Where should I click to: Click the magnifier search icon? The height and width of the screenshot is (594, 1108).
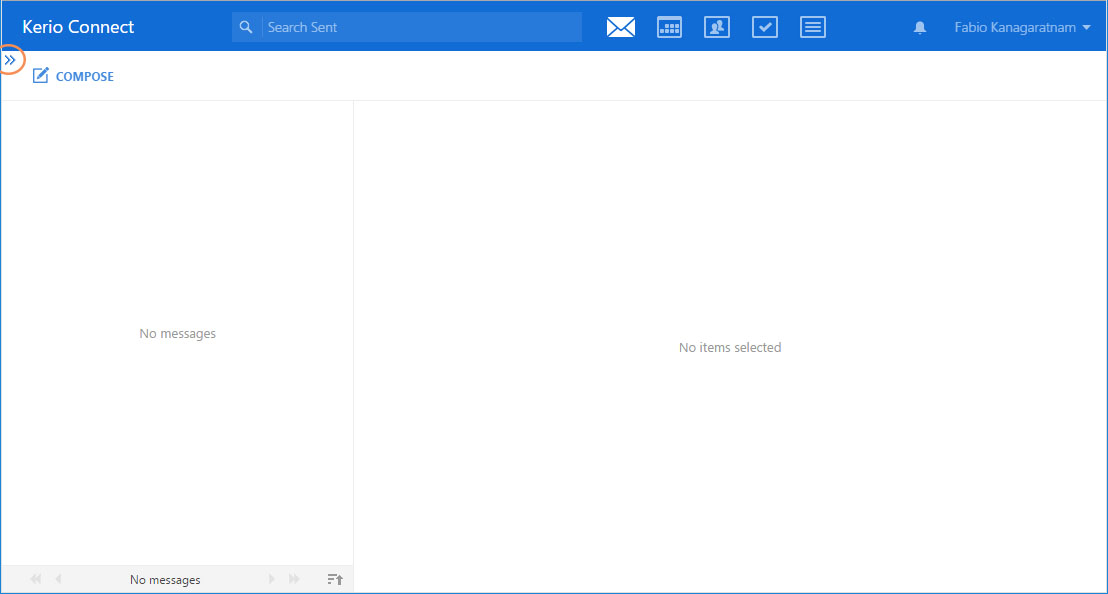[246, 28]
